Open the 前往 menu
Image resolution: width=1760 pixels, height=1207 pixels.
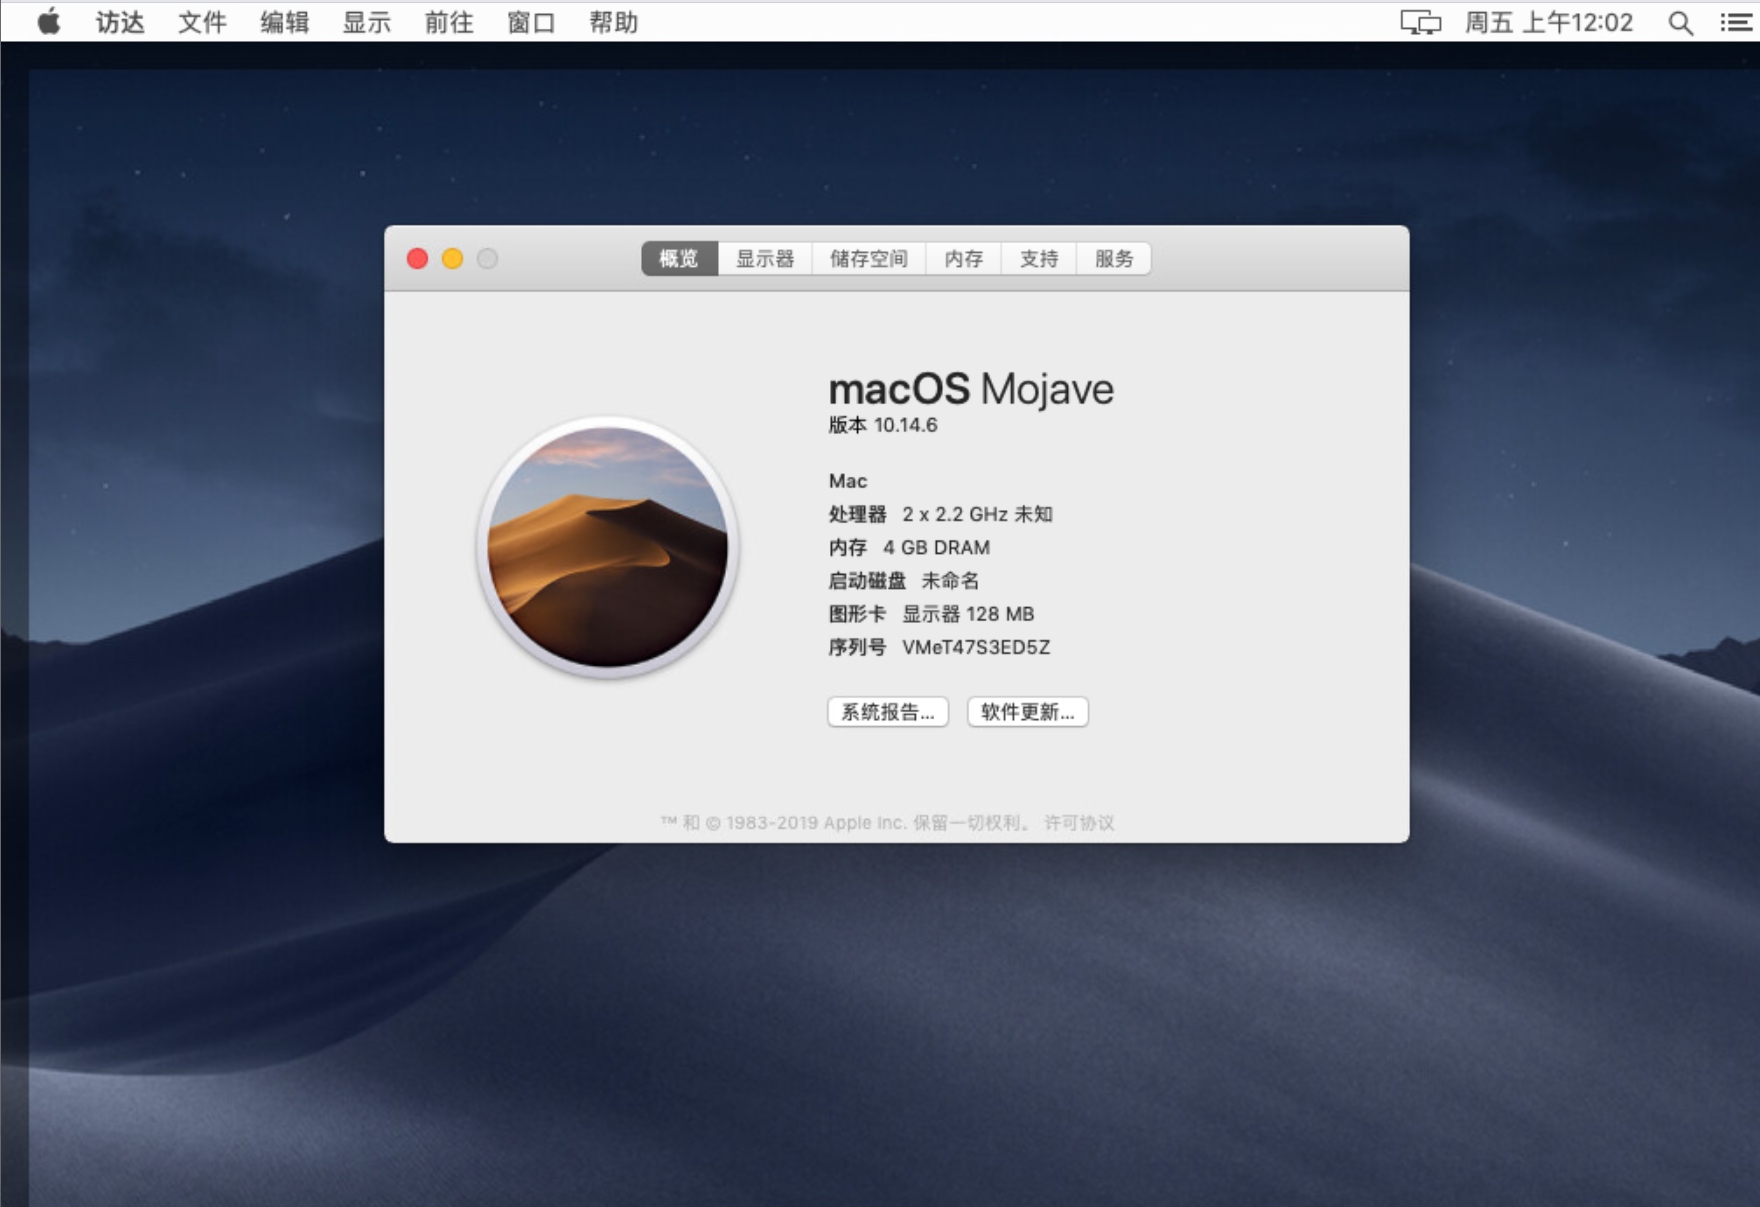pos(448,22)
